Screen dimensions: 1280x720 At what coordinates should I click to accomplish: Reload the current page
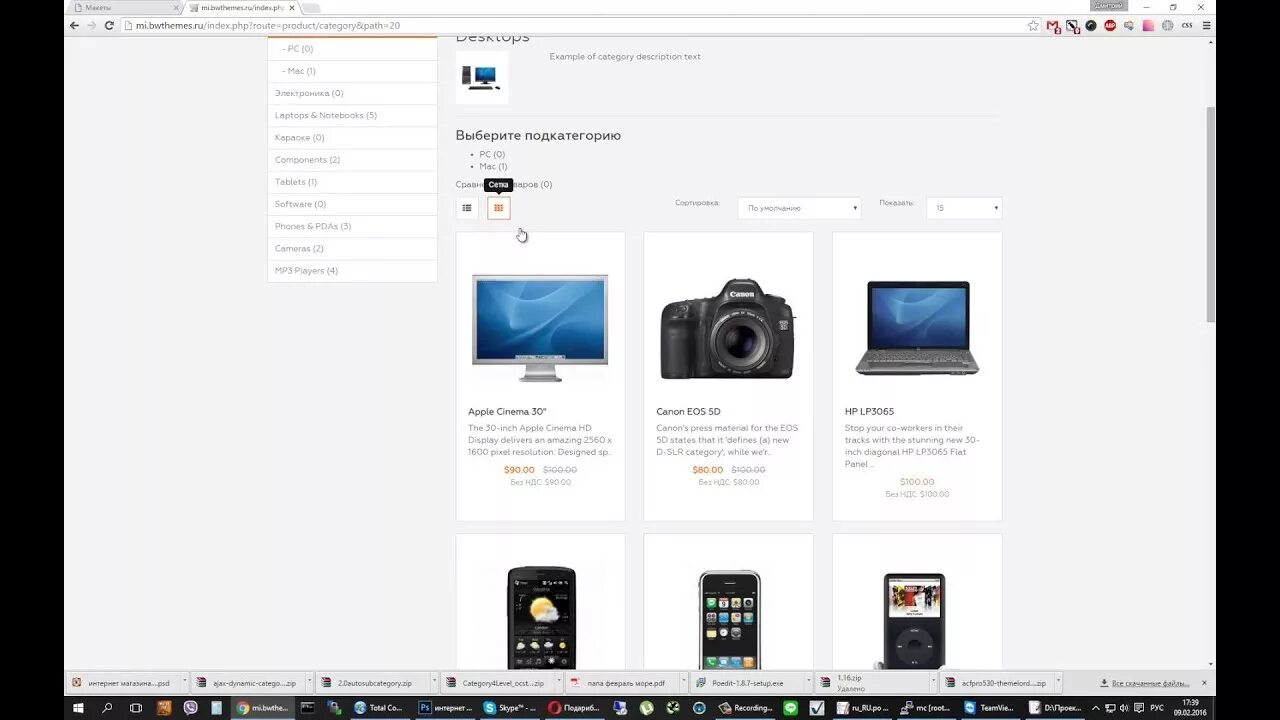[110, 26]
